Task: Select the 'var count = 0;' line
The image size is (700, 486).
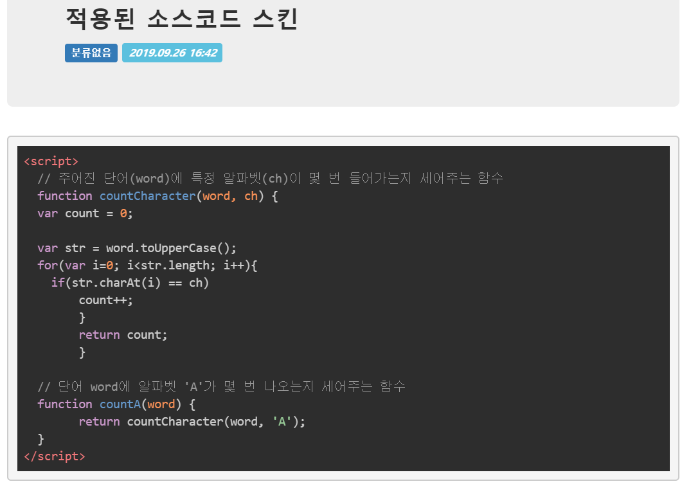Action: point(85,213)
